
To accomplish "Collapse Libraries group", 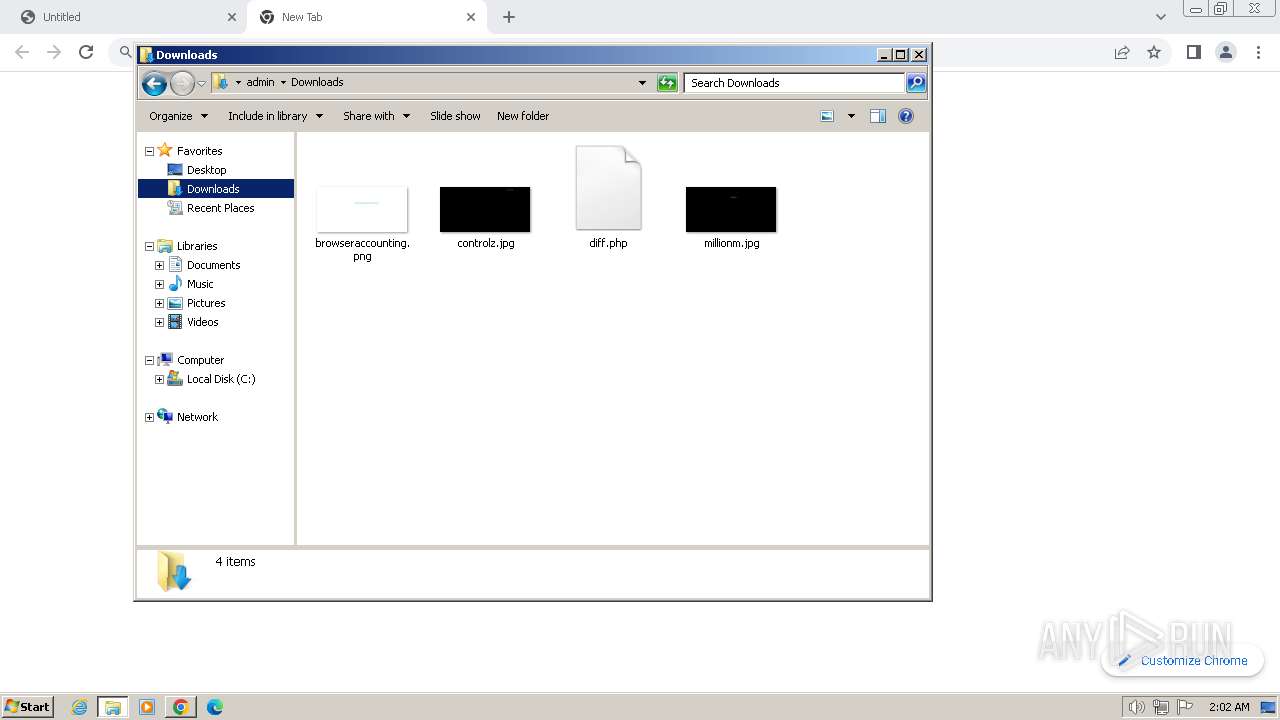I will click(150, 246).
